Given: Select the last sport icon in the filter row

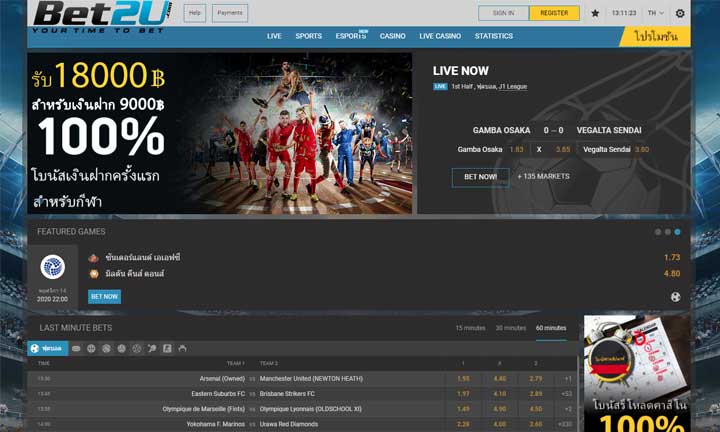Looking at the screenshot, I should [x=182, y=348].
